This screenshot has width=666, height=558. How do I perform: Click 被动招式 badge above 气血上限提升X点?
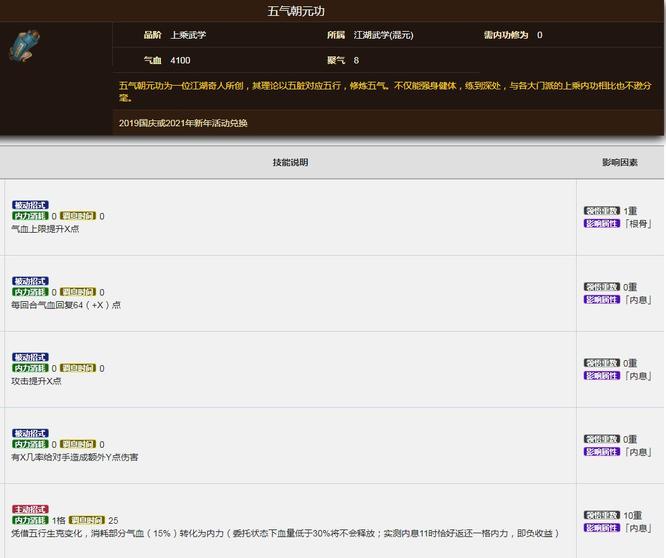pos(29,205)
